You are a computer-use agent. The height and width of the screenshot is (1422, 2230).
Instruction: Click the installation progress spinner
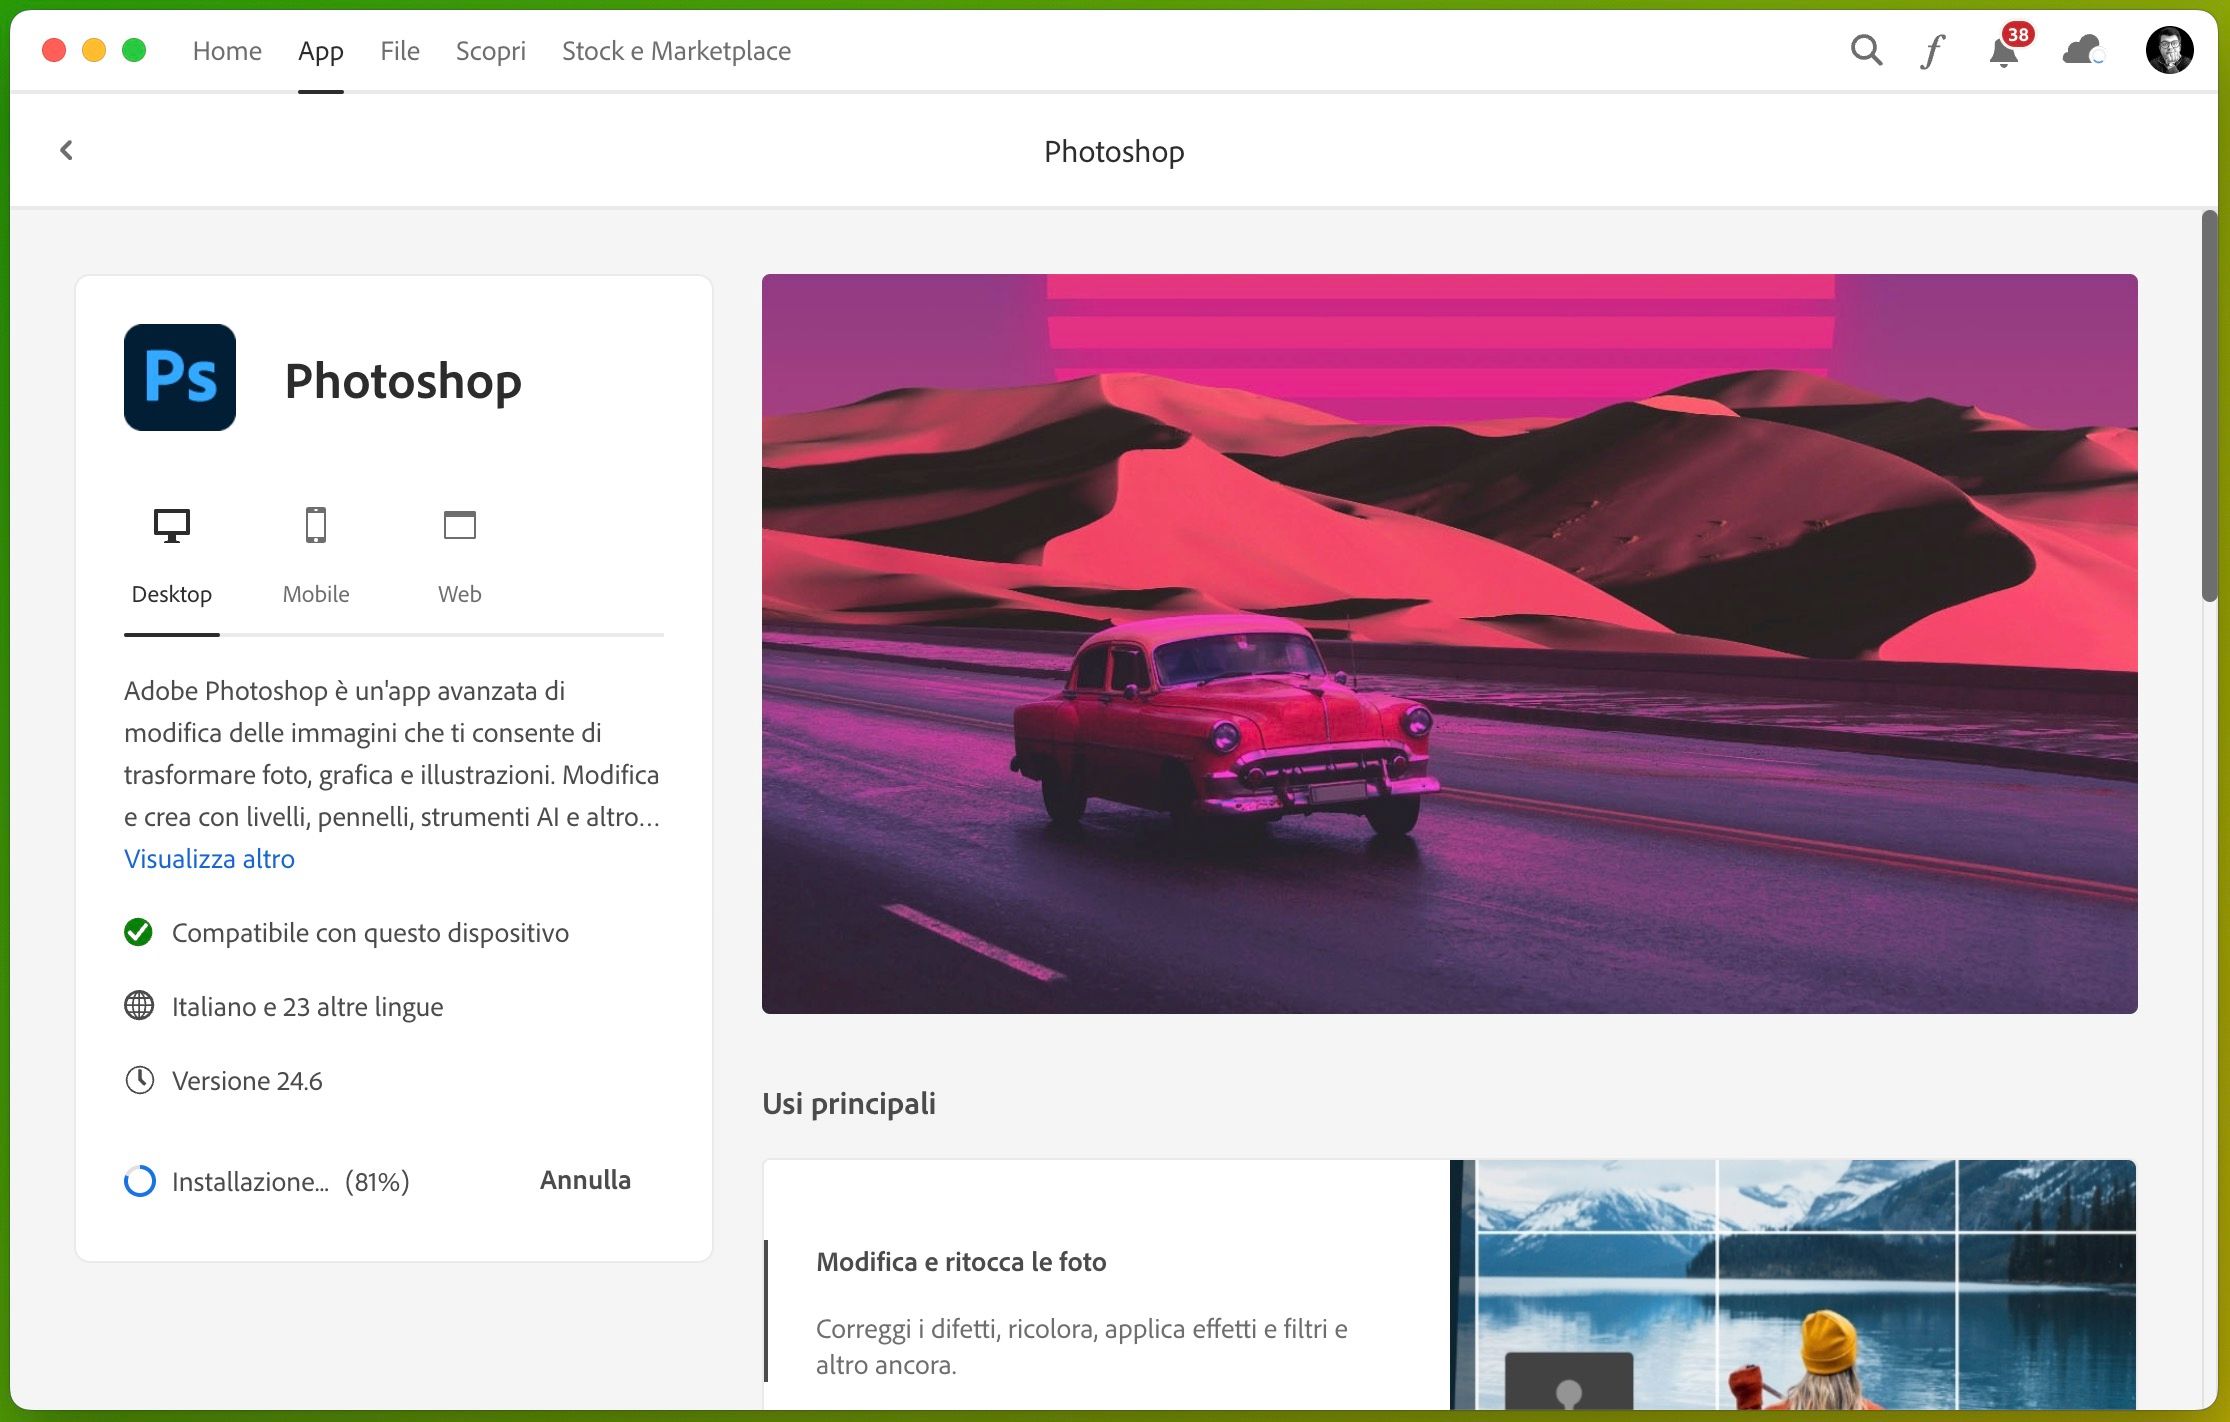pyautogui.click(x=139, y=1181)
